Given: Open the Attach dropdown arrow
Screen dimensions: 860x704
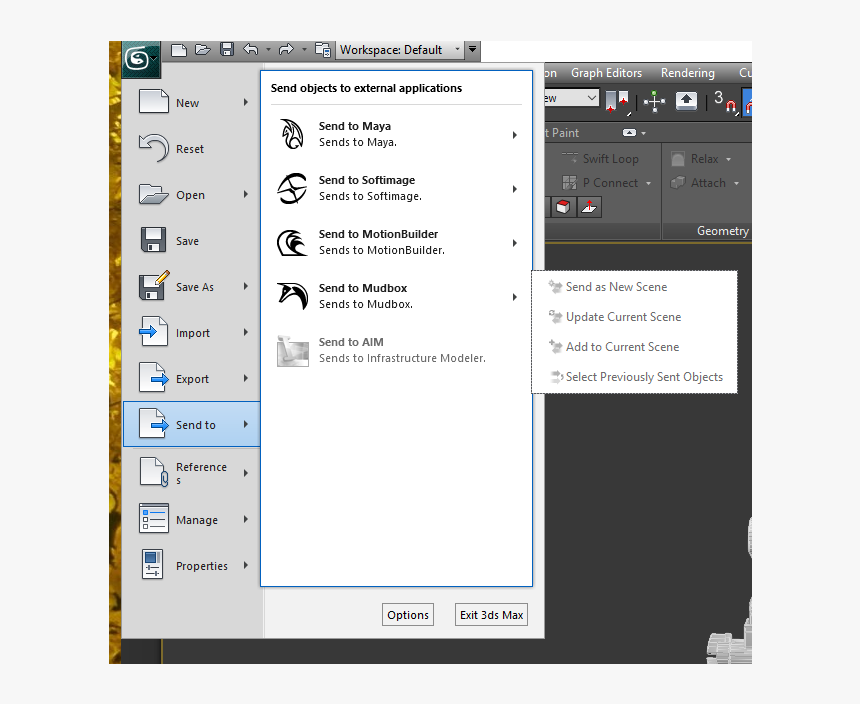Looking at the screenshot, I should [x=736, y=183].
